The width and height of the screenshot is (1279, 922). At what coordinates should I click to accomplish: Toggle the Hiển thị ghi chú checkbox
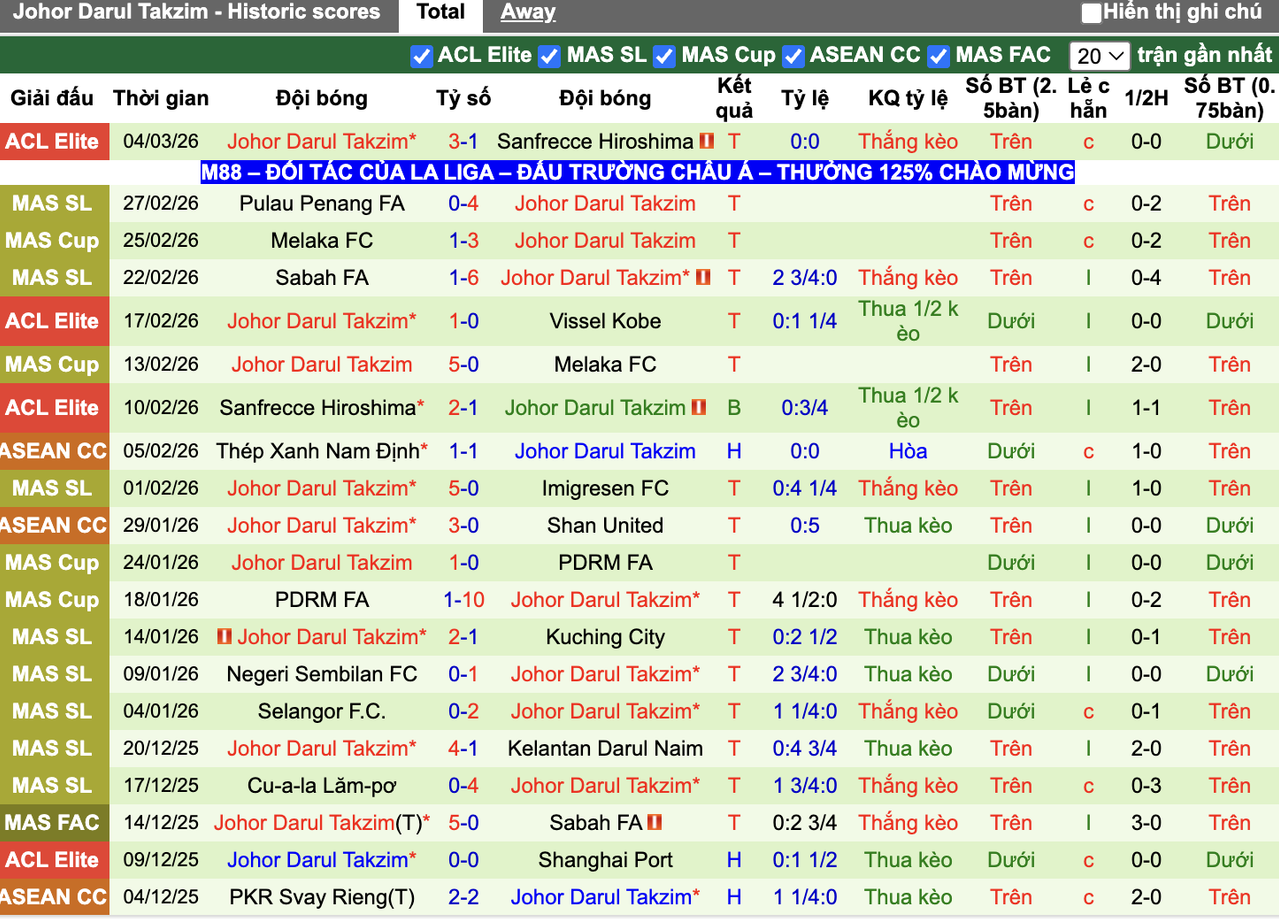click(1092, 13)
